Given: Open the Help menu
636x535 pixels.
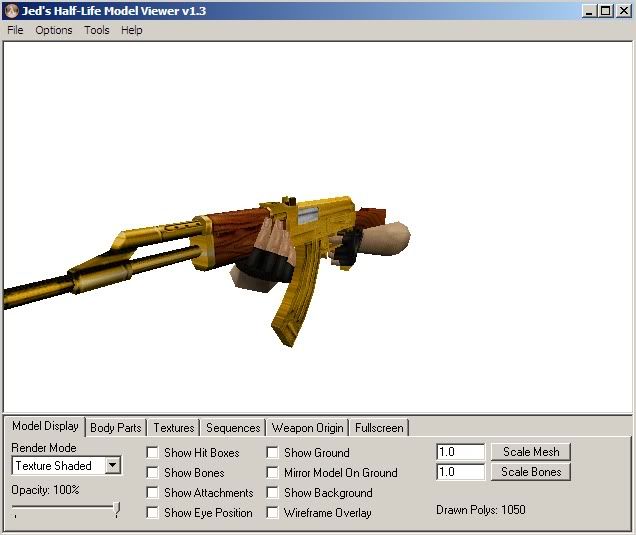Looking at the screenshot, I should (x=131, y=30).
